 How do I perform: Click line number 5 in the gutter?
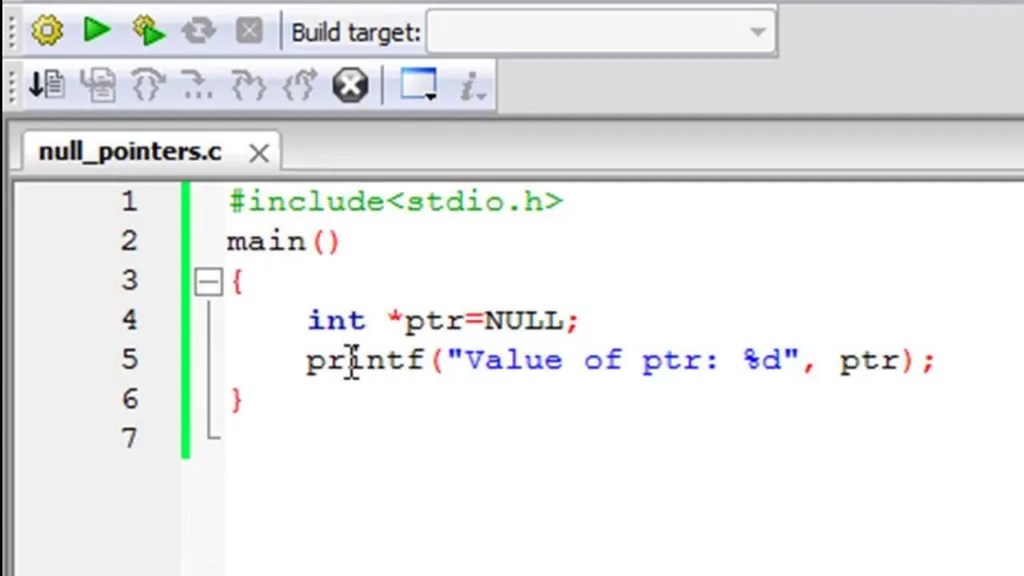tap(129, 360)
